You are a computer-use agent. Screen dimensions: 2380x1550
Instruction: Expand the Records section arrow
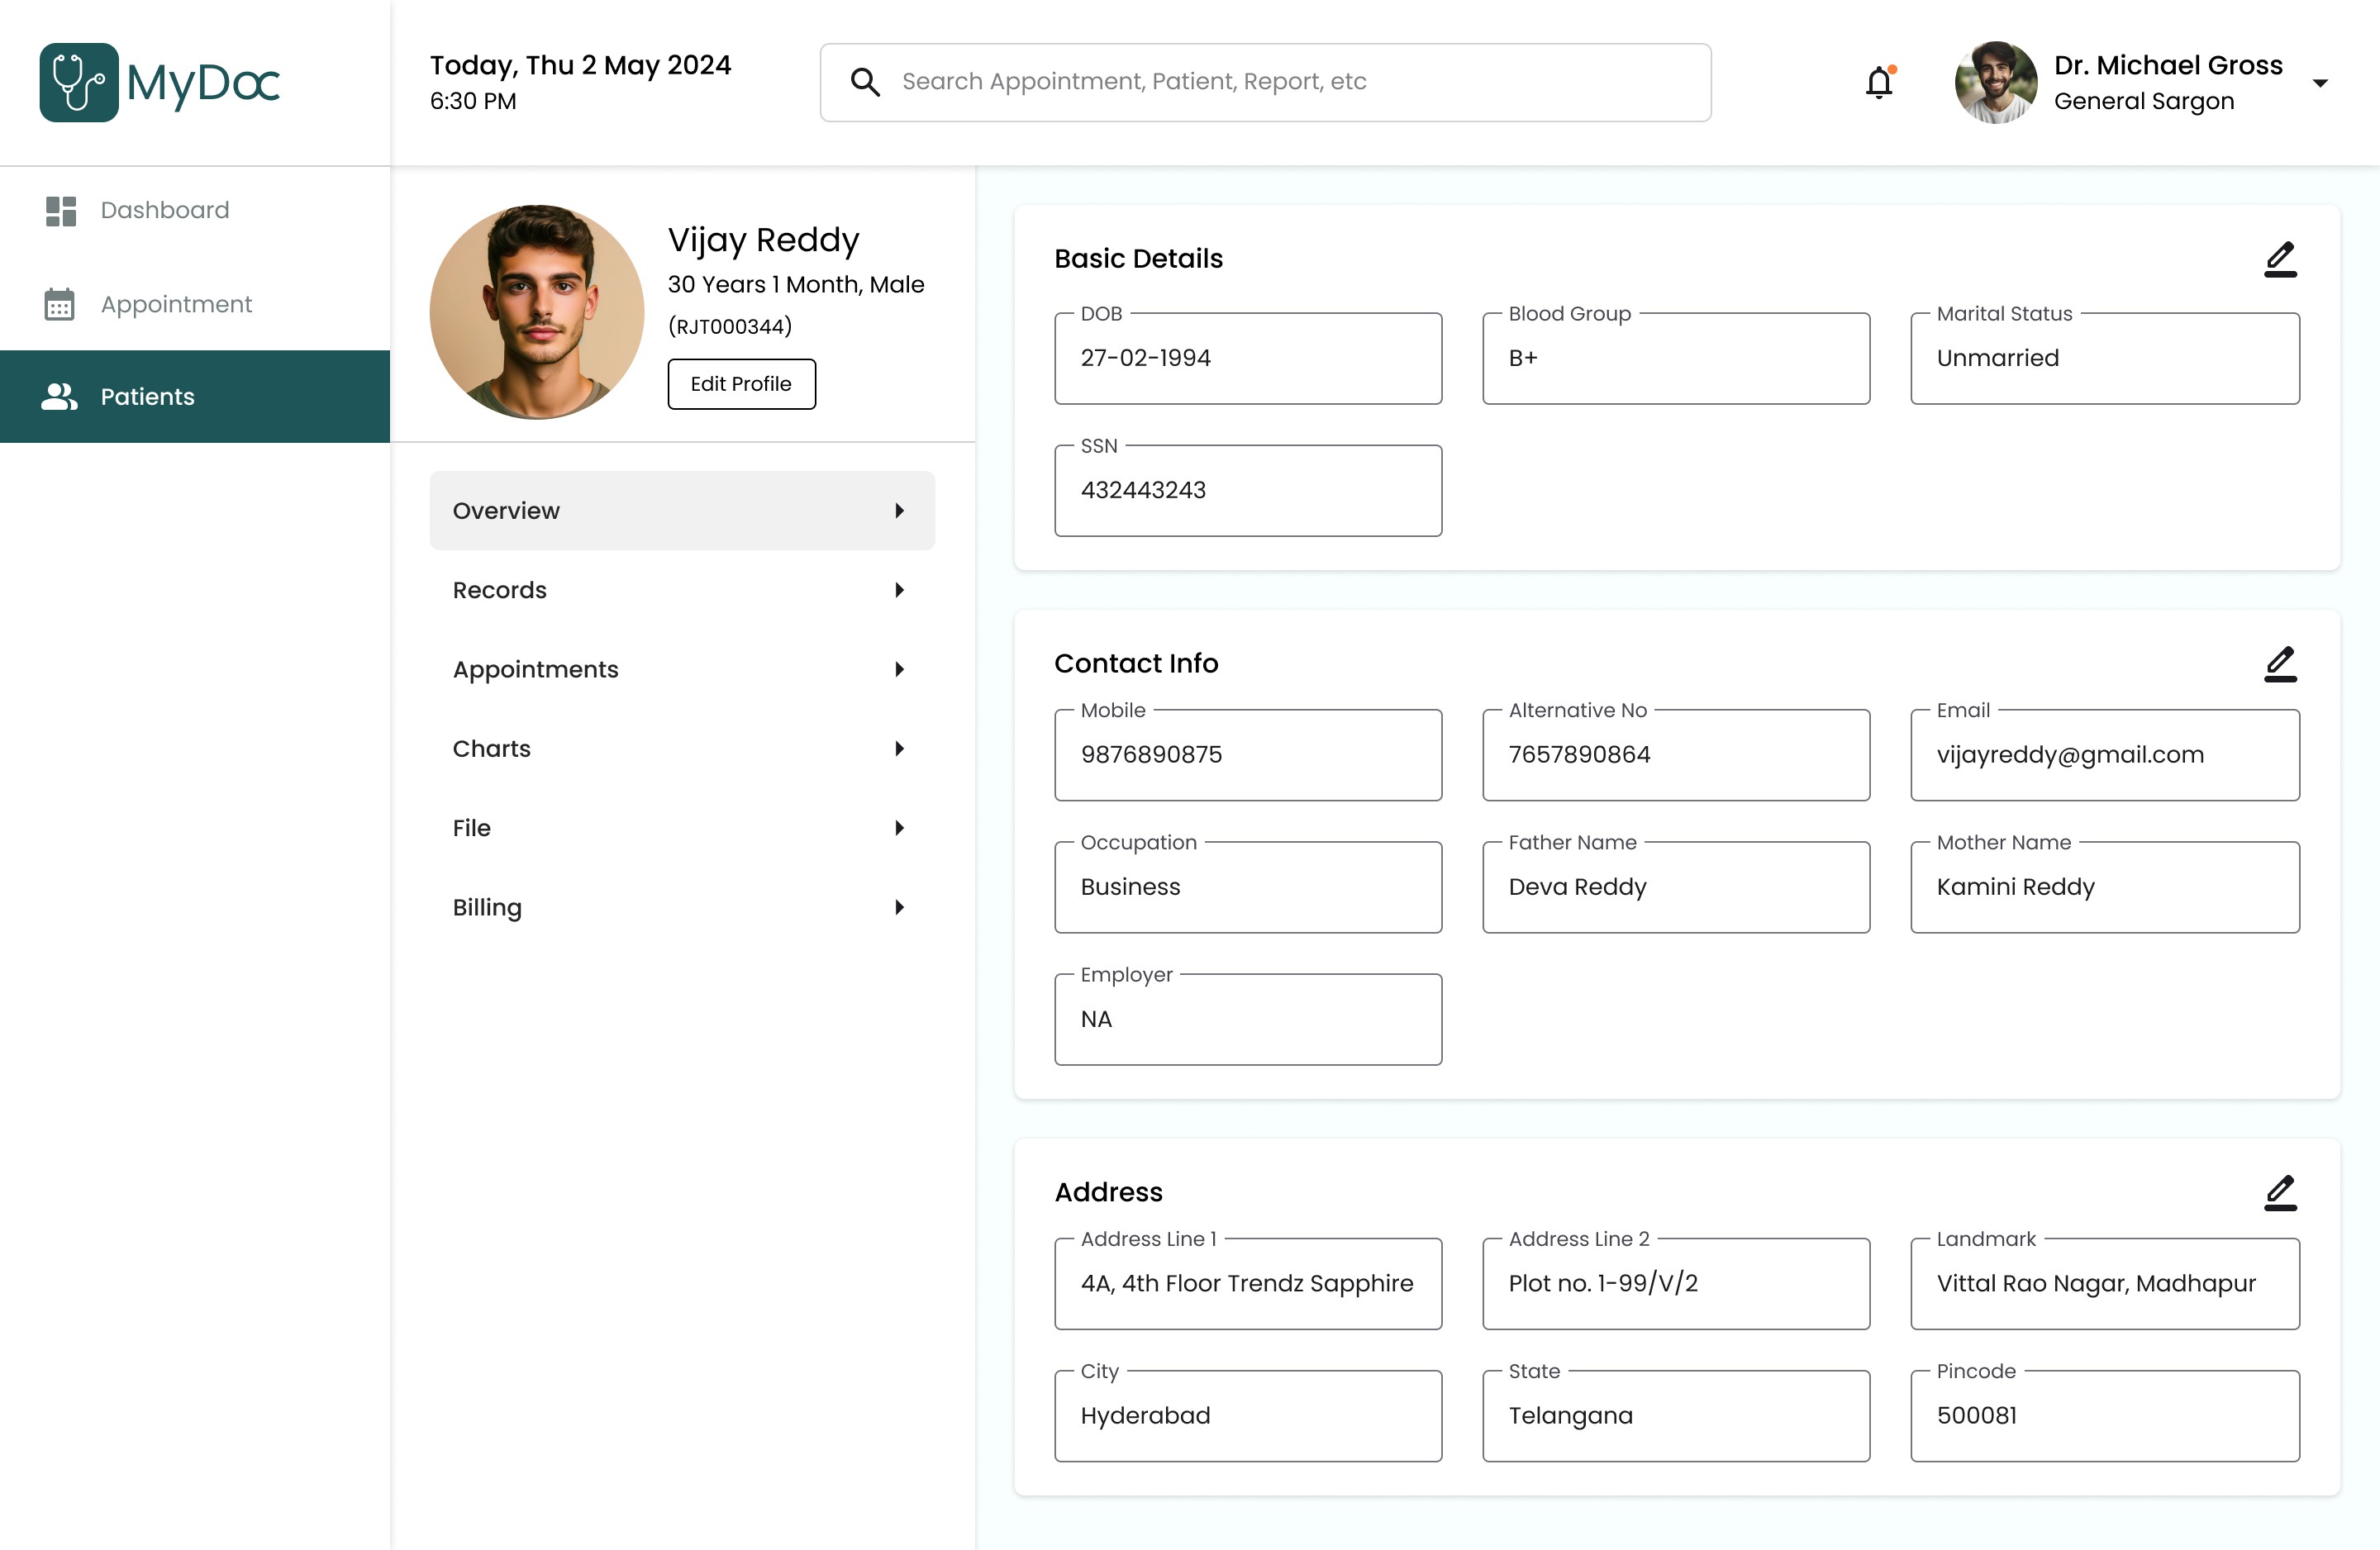point(899,590)
